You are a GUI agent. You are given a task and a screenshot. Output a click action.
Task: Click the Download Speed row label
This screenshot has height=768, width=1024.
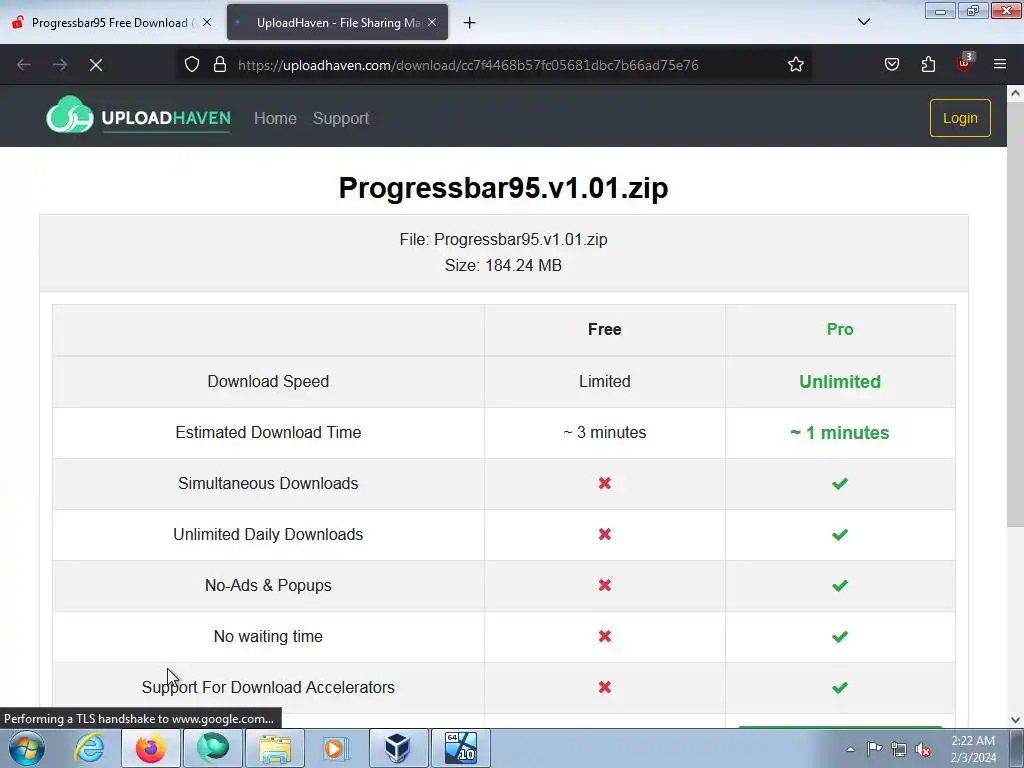(268, 381)
